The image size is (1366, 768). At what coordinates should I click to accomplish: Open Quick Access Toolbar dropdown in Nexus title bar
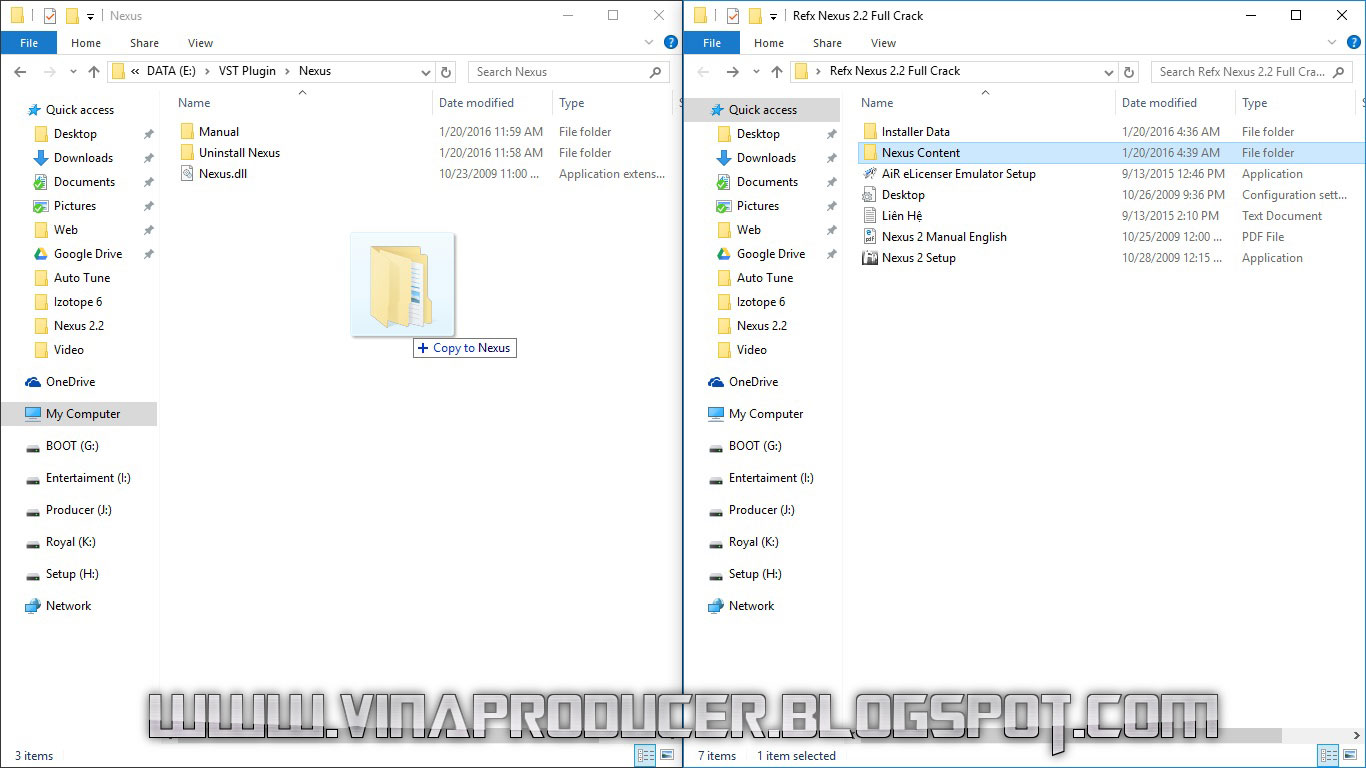(90, 17)
